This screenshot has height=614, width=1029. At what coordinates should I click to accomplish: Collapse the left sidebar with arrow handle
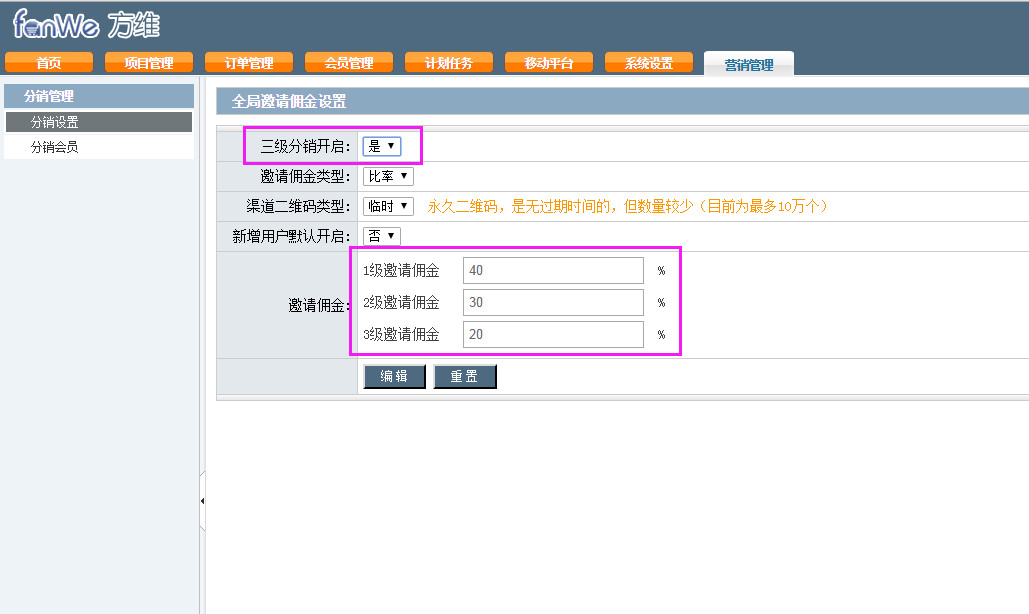[203, 499]
